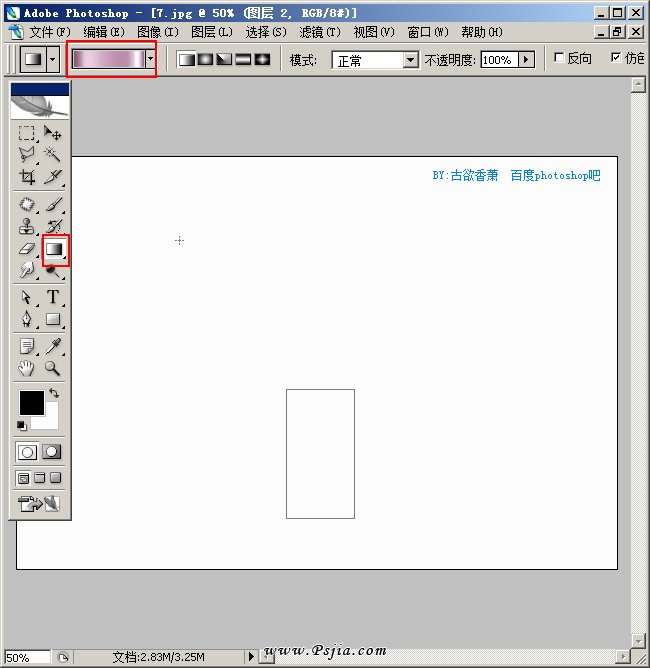
Task: Select the Healing/Patch tool
Action: tap(26, 204)
